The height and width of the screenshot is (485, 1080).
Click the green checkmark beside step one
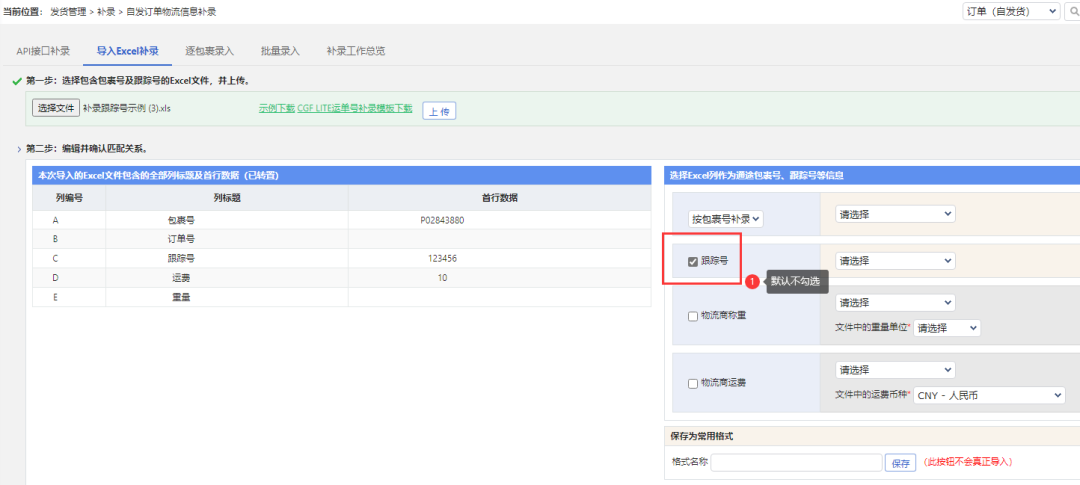click(16, 81)
